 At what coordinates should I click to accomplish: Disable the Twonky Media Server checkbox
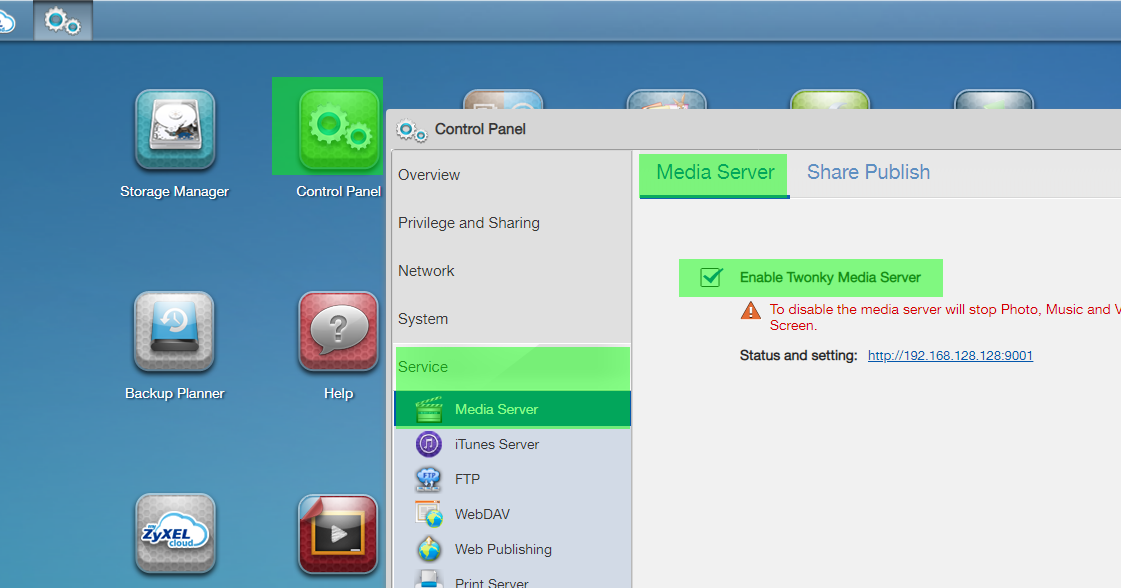[712, 277]
